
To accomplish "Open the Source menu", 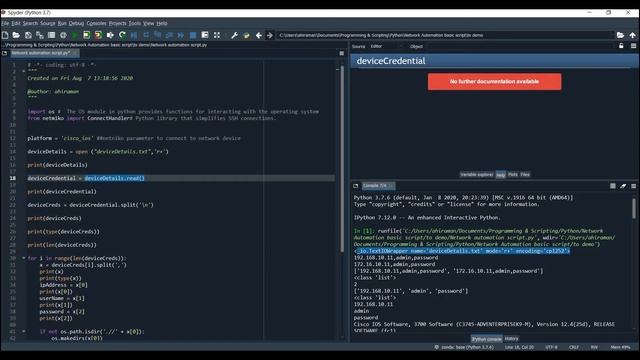I will (x=48, y=23).
